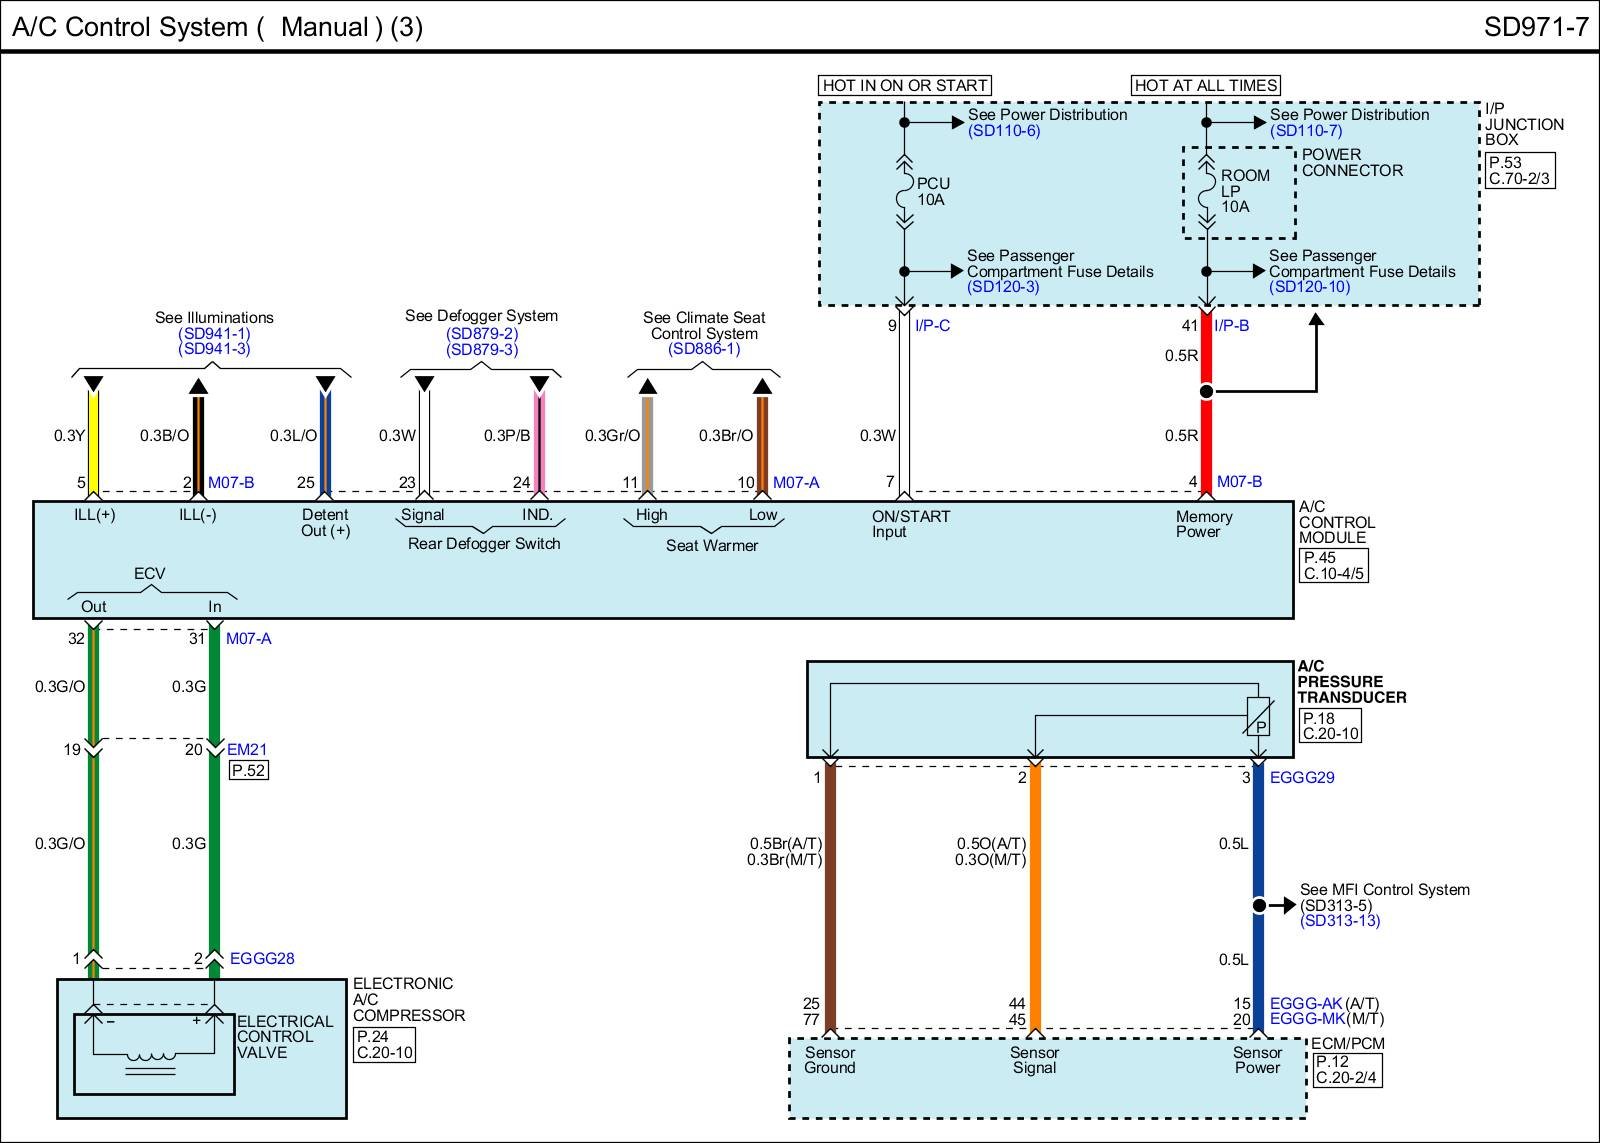
Task: Select the EM21 connector label
Action: click(247, 749)
